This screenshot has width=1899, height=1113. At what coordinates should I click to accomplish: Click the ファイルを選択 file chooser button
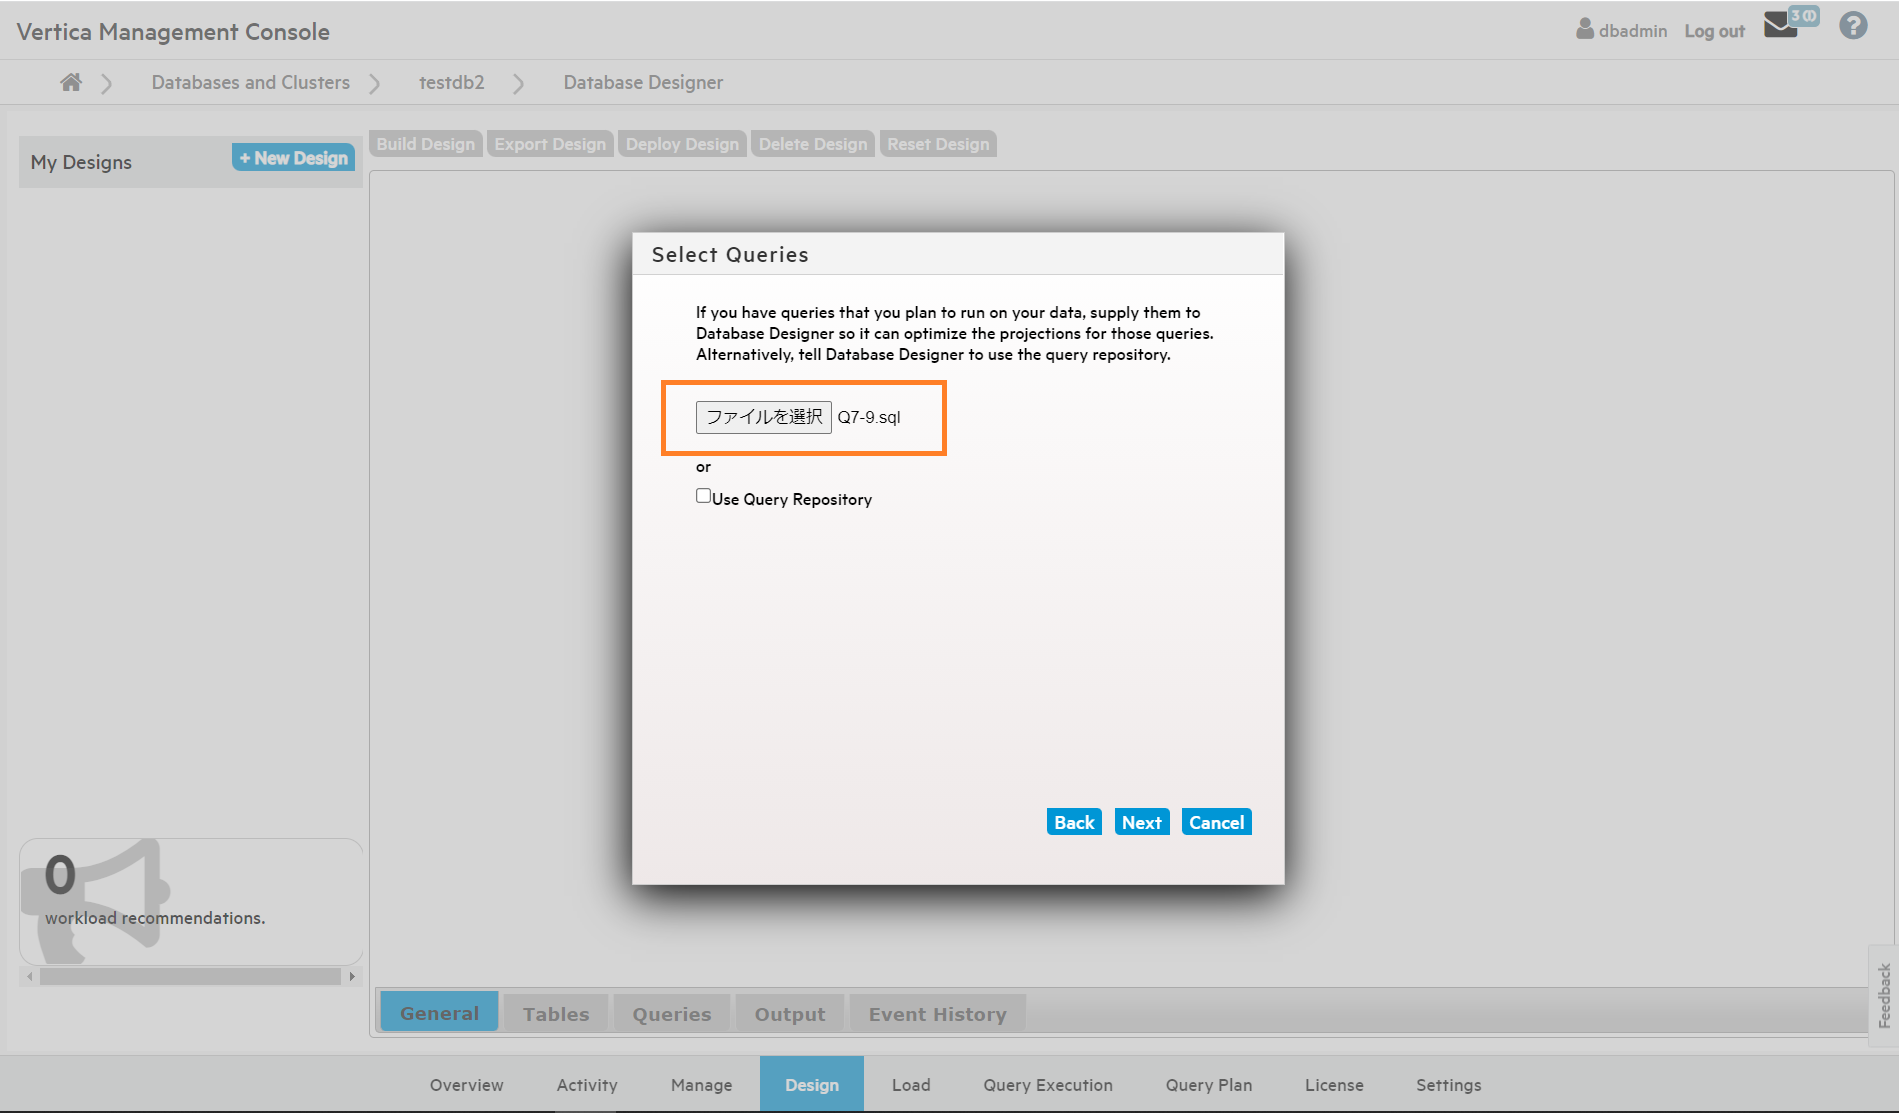tap(764, 417)
